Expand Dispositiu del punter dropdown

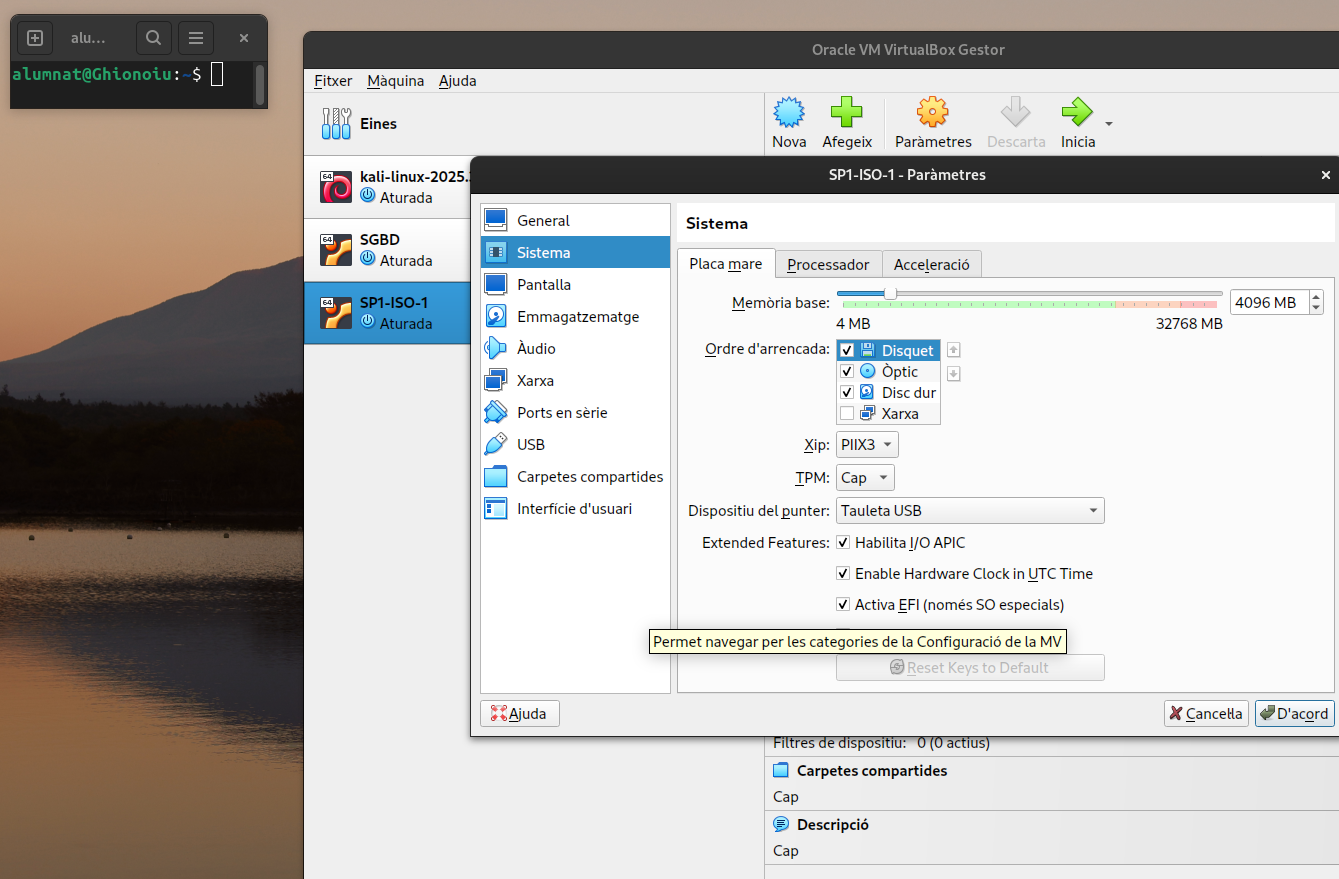click(969, 511)
